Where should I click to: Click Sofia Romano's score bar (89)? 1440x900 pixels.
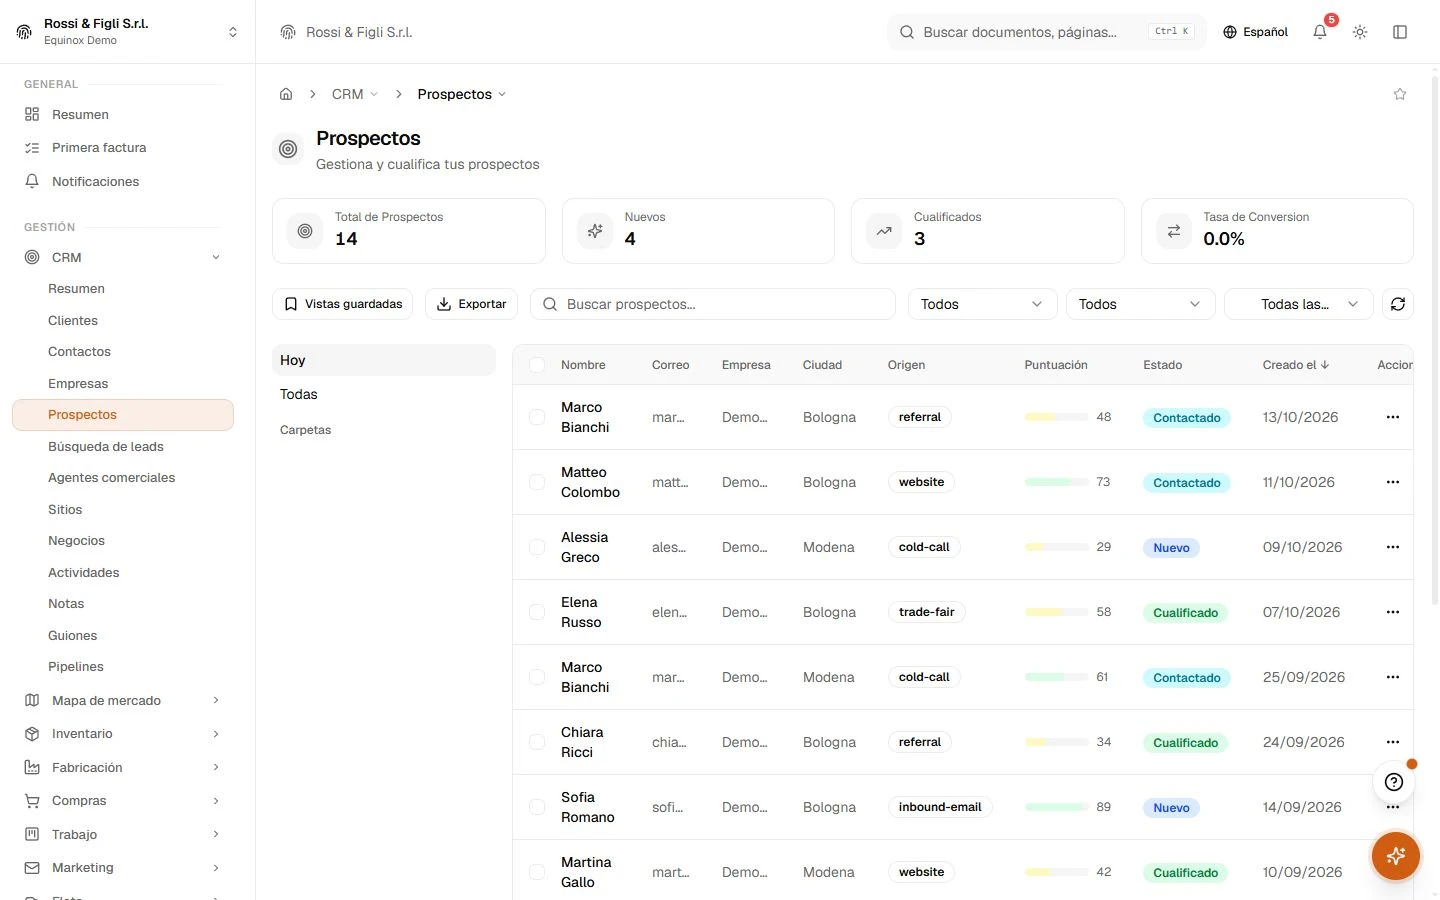pyautogui.click(x=1057, y=807)
